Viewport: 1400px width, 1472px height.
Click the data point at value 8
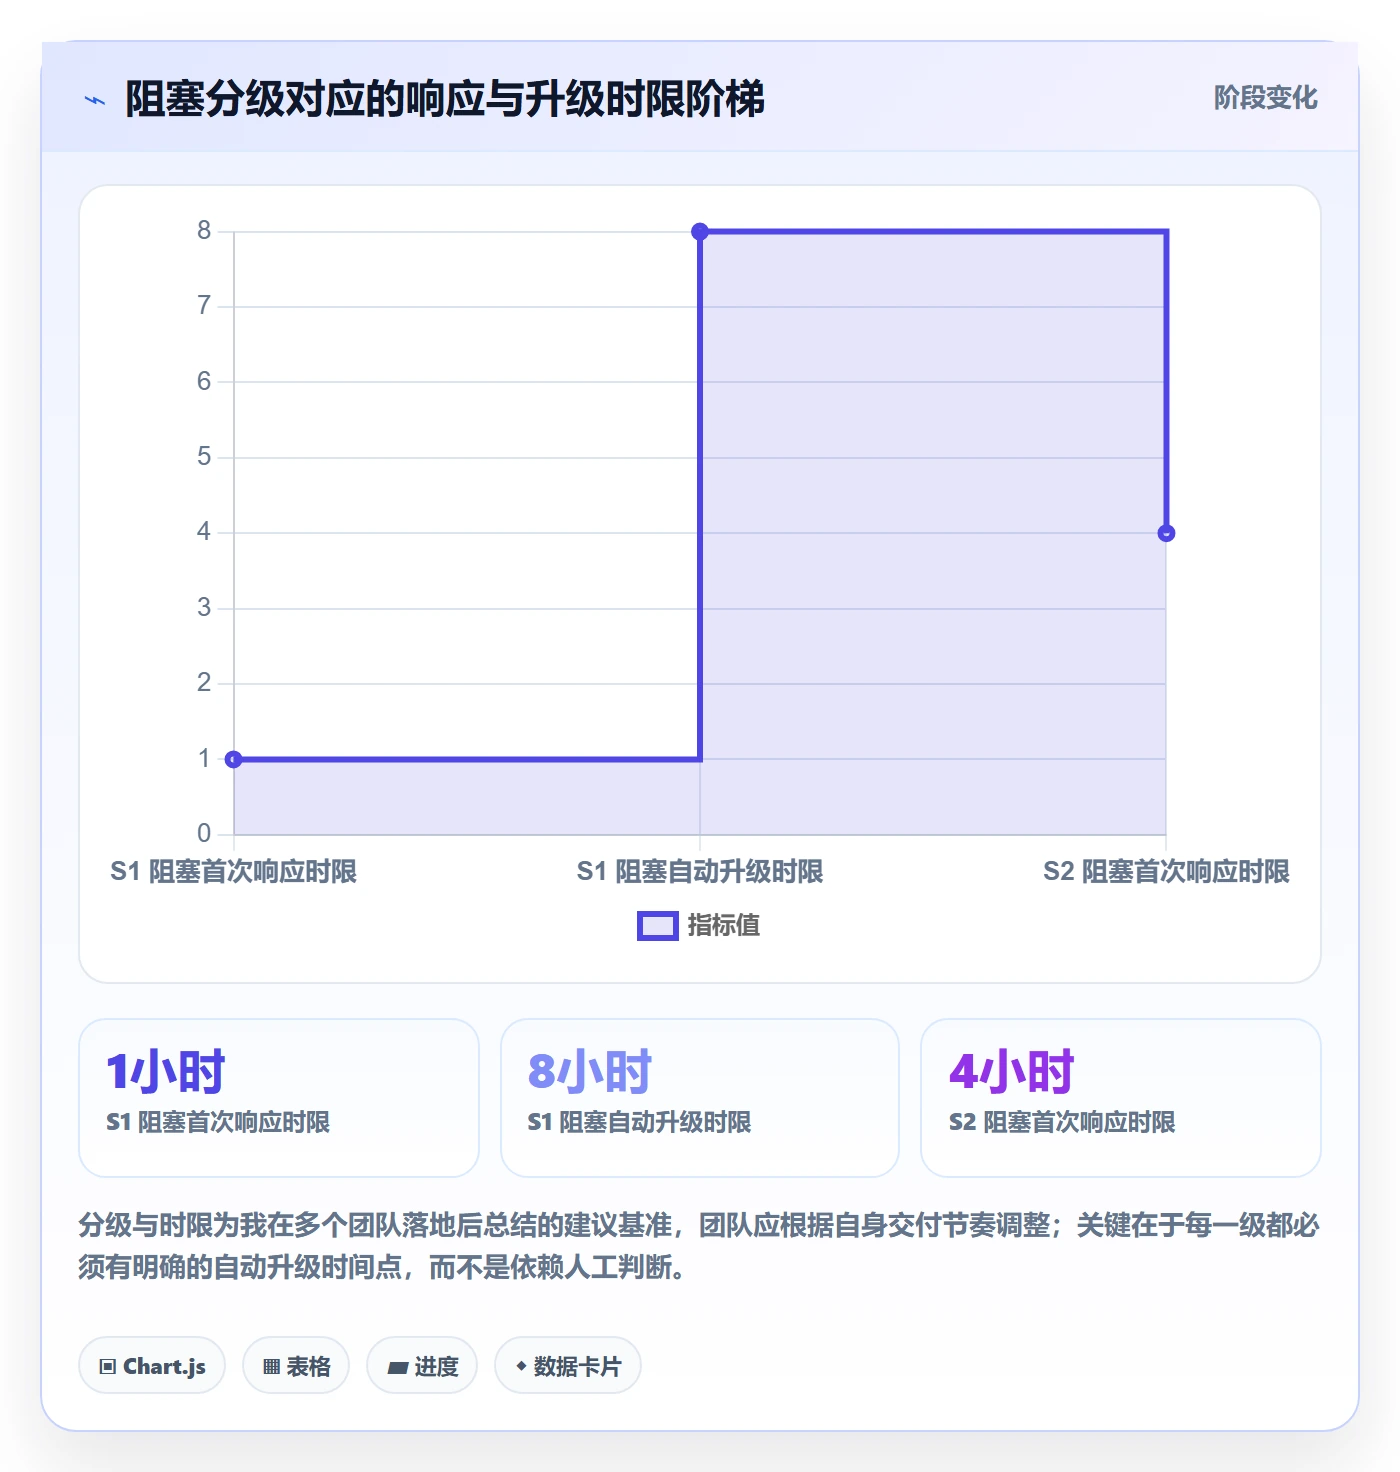(700, 232)
